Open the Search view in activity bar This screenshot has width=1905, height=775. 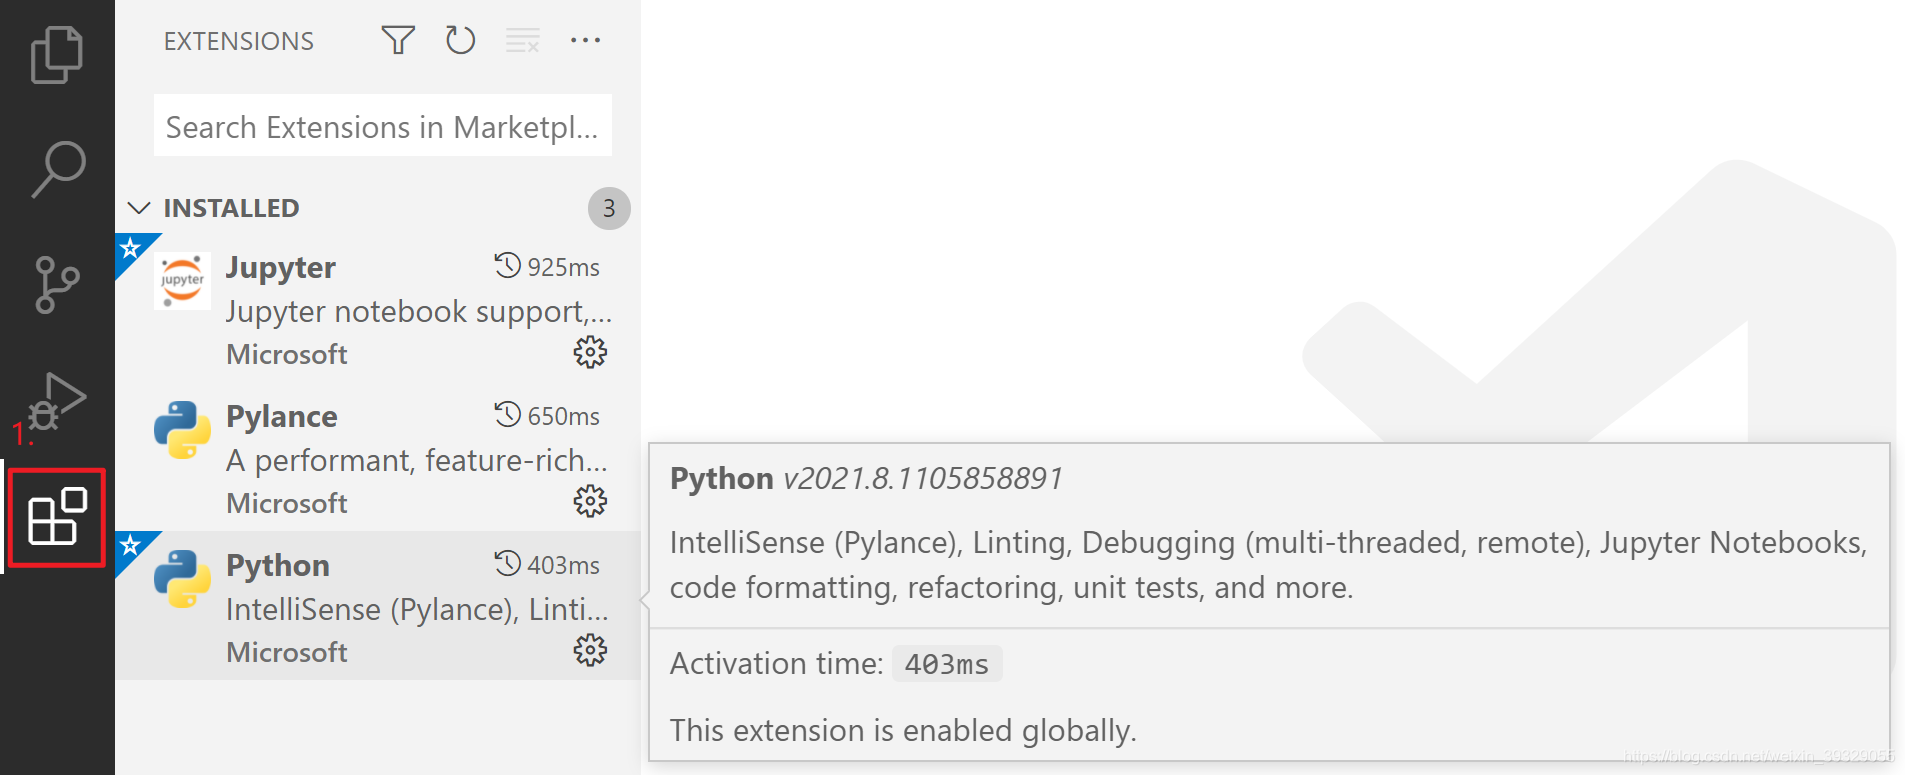point(57,169)
